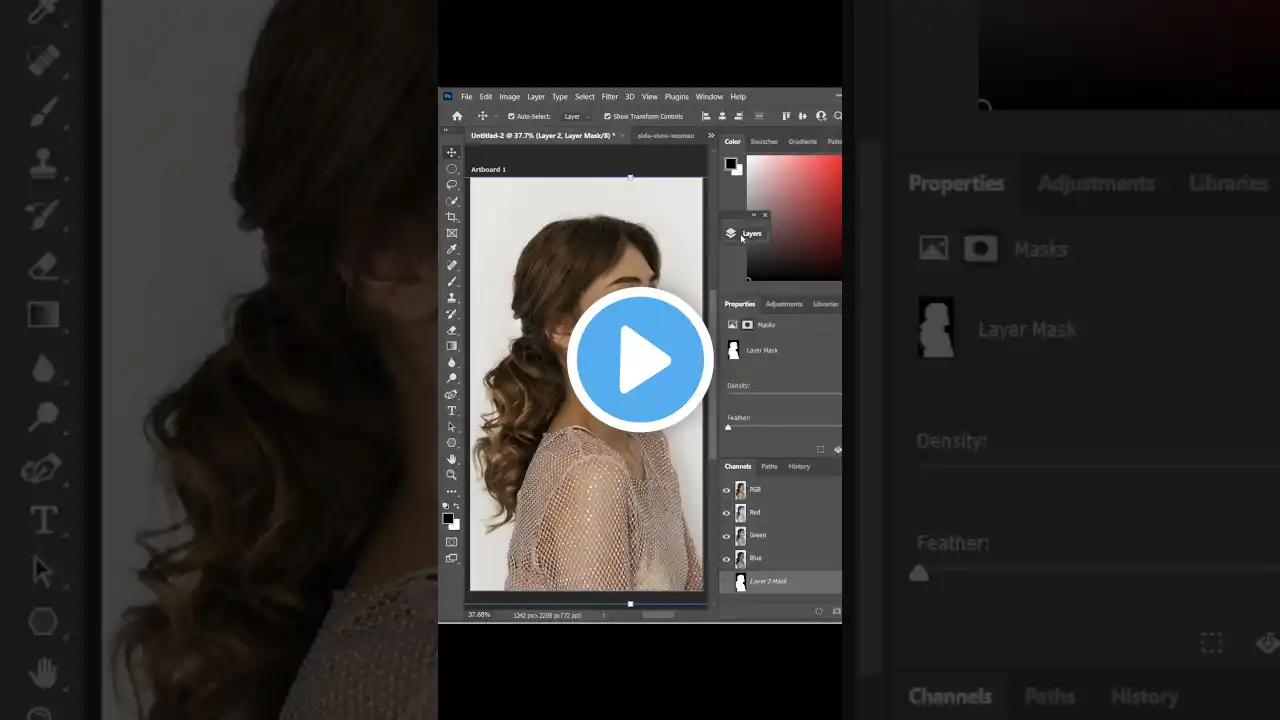Select the History Brush tool
The width and height of the screenshot is (1280, 720).
452,314
